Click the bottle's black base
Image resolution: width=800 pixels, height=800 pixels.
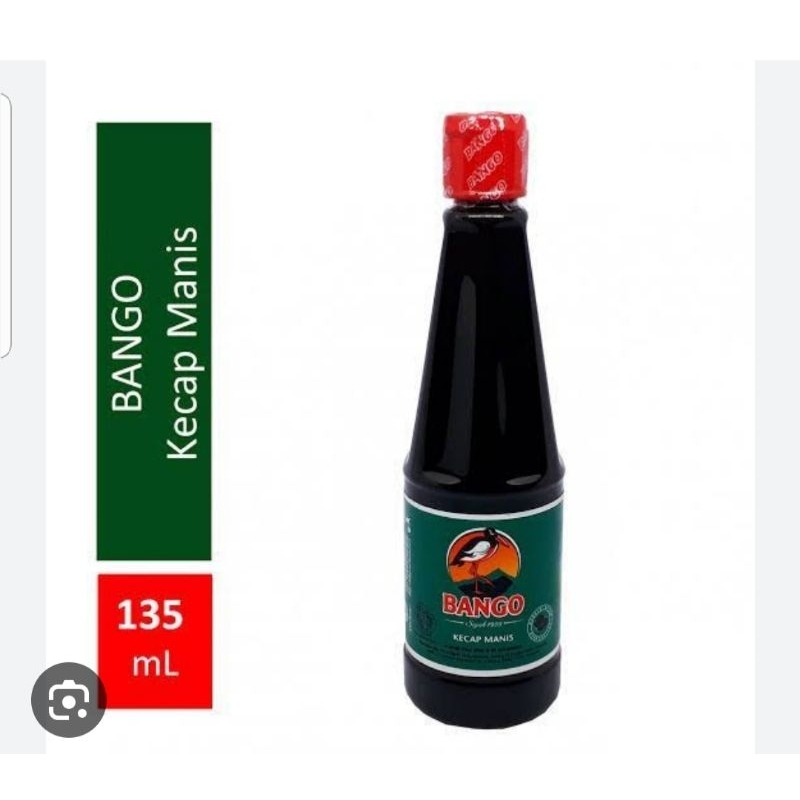click(483, 699)
